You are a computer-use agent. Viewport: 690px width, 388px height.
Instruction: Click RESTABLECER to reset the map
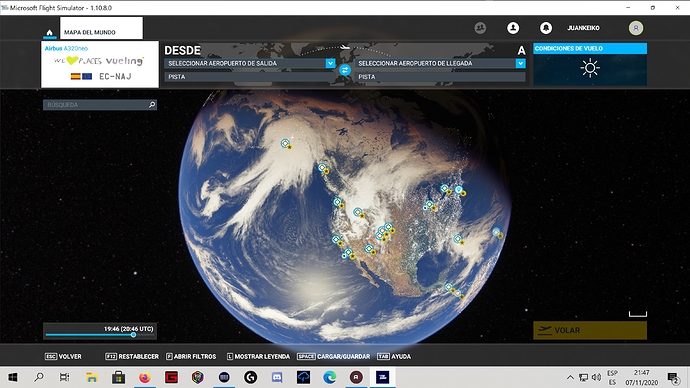(132, 356)
